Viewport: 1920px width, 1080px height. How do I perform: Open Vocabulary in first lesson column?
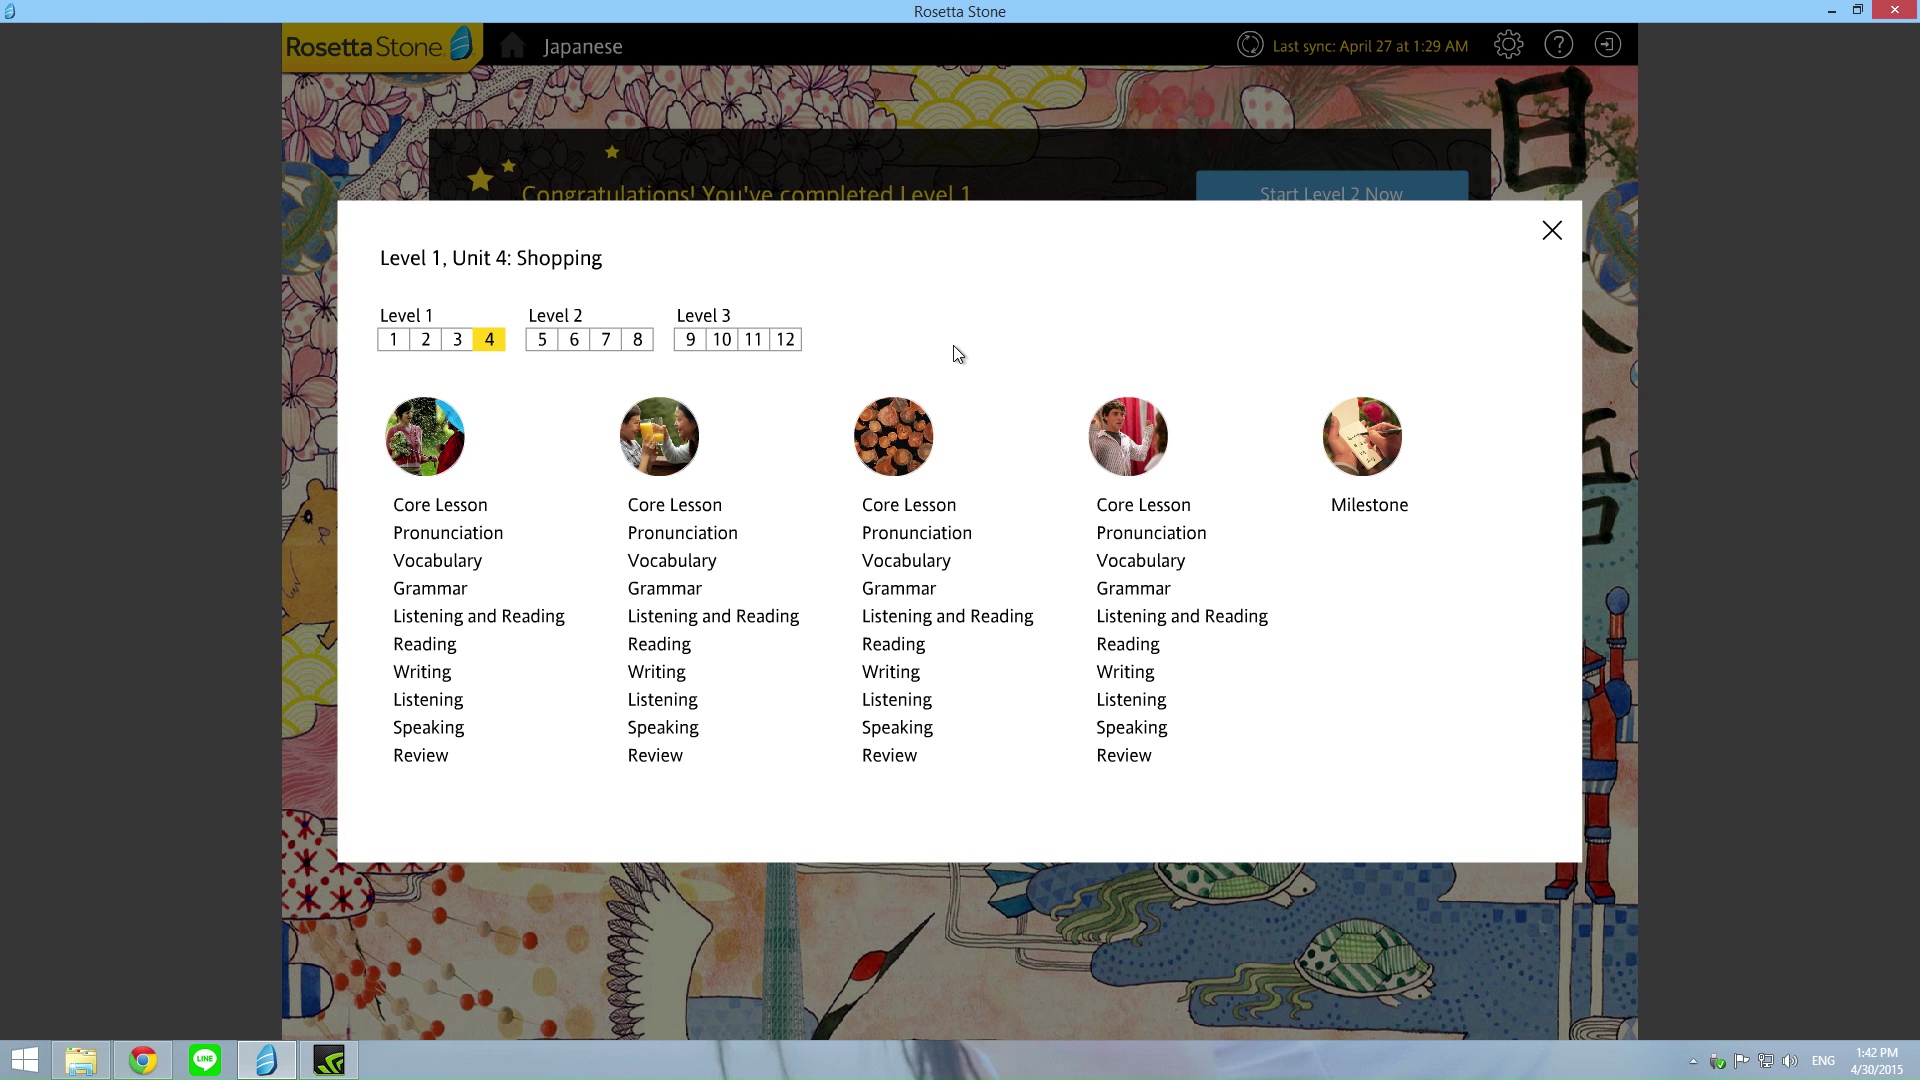tap(437, 561)
